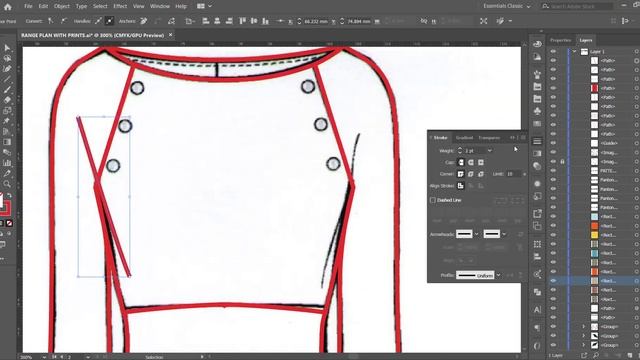Select the Miter Join corner option

pos(461,174)
